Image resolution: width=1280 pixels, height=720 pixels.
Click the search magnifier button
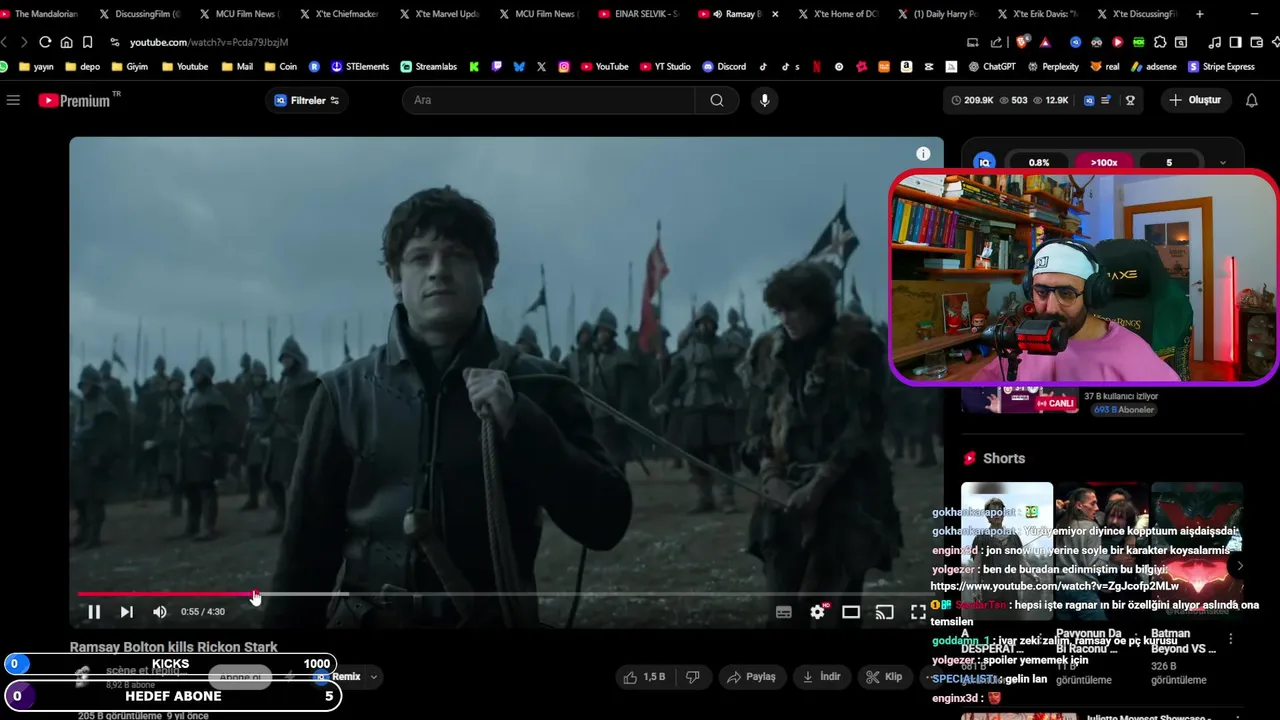pos(717,100)
